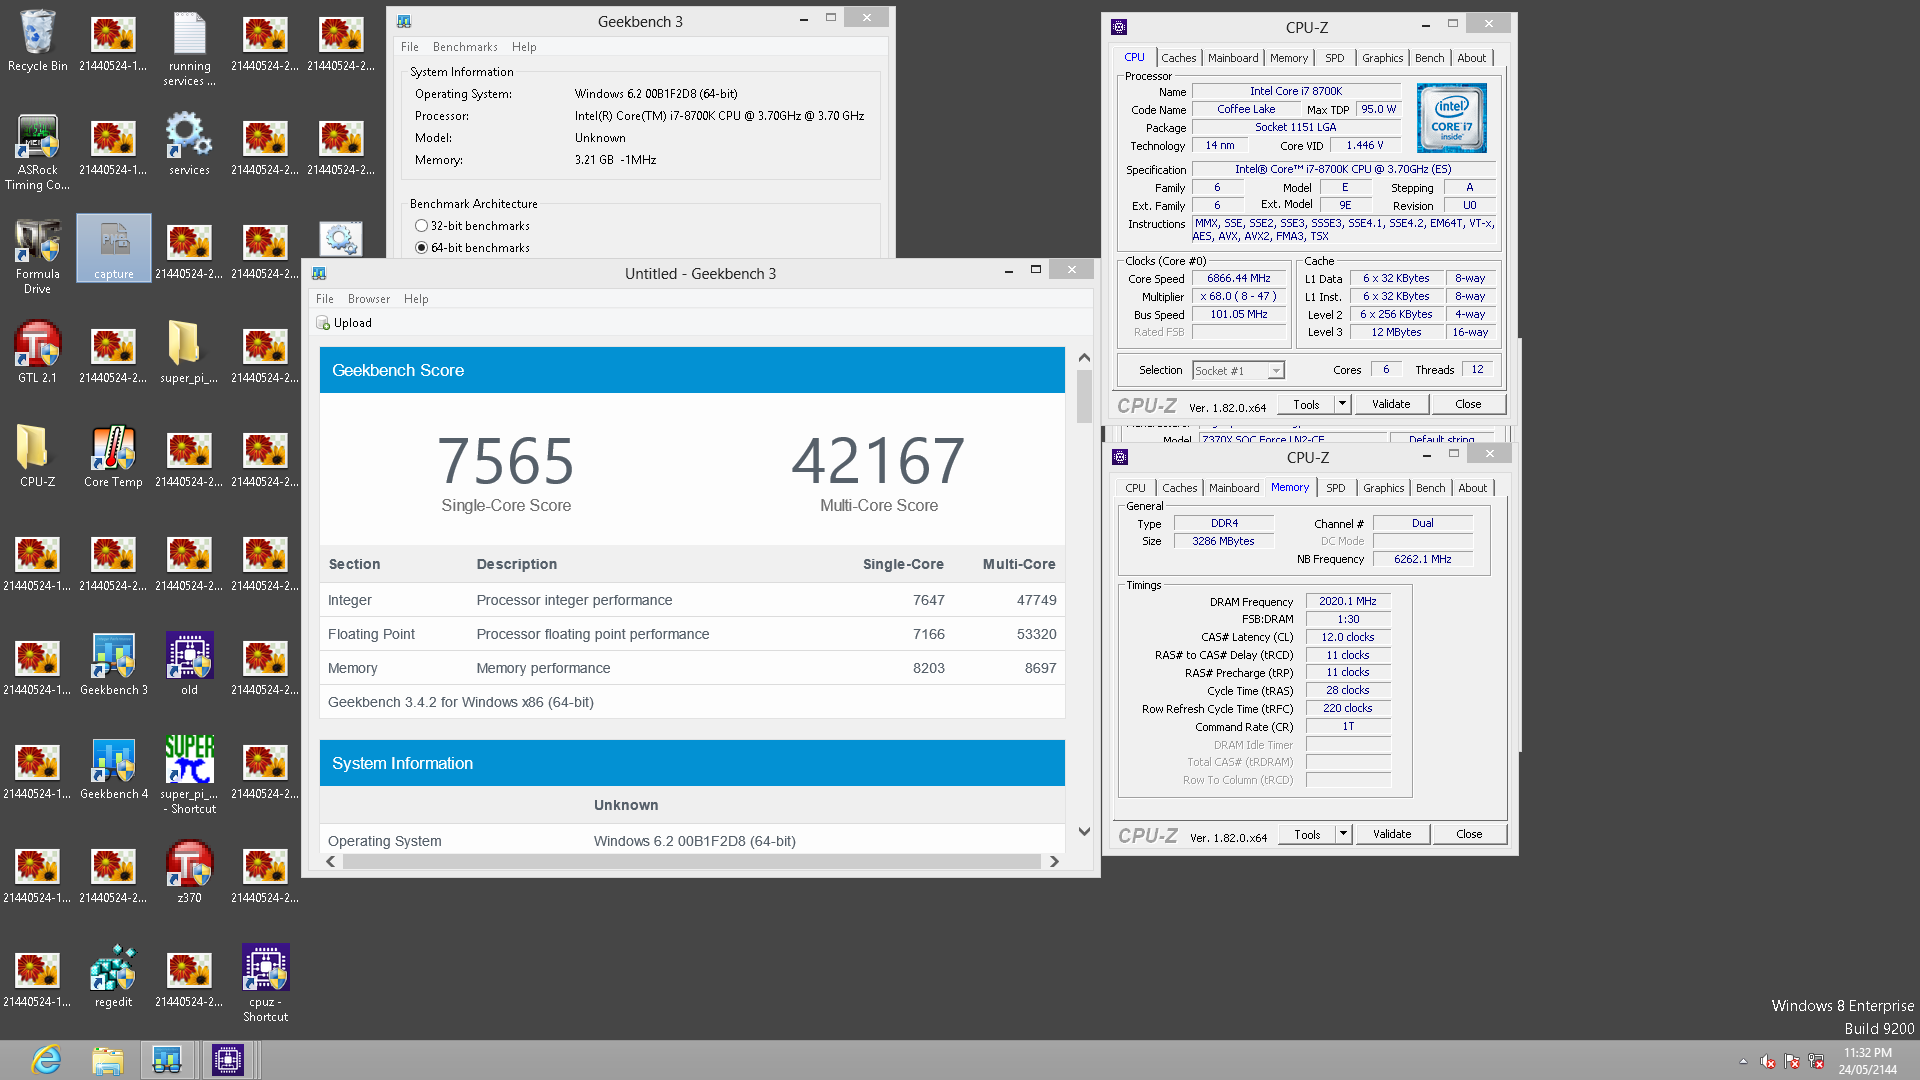Open Bench tab in upper CPU-Z window
This screenshot has width=1920, height=1080.
click(1430, 58)
